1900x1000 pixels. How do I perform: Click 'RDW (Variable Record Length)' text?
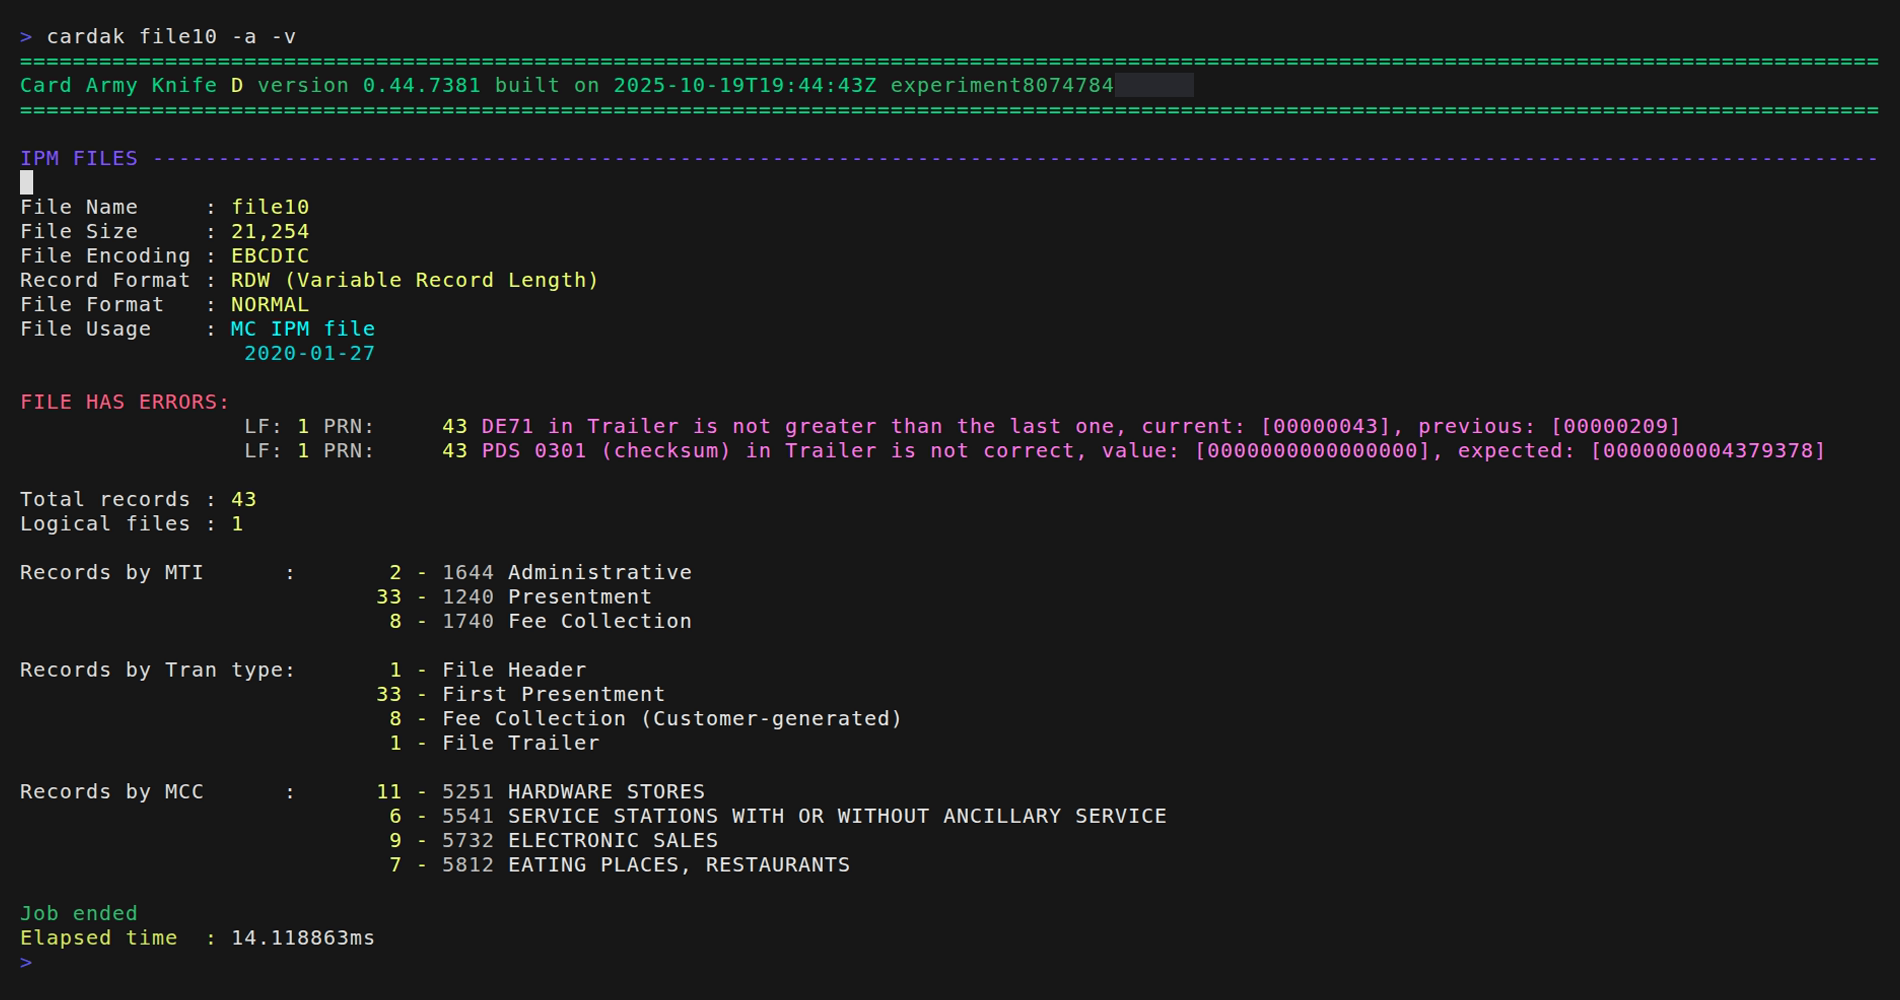coord(414,280)
